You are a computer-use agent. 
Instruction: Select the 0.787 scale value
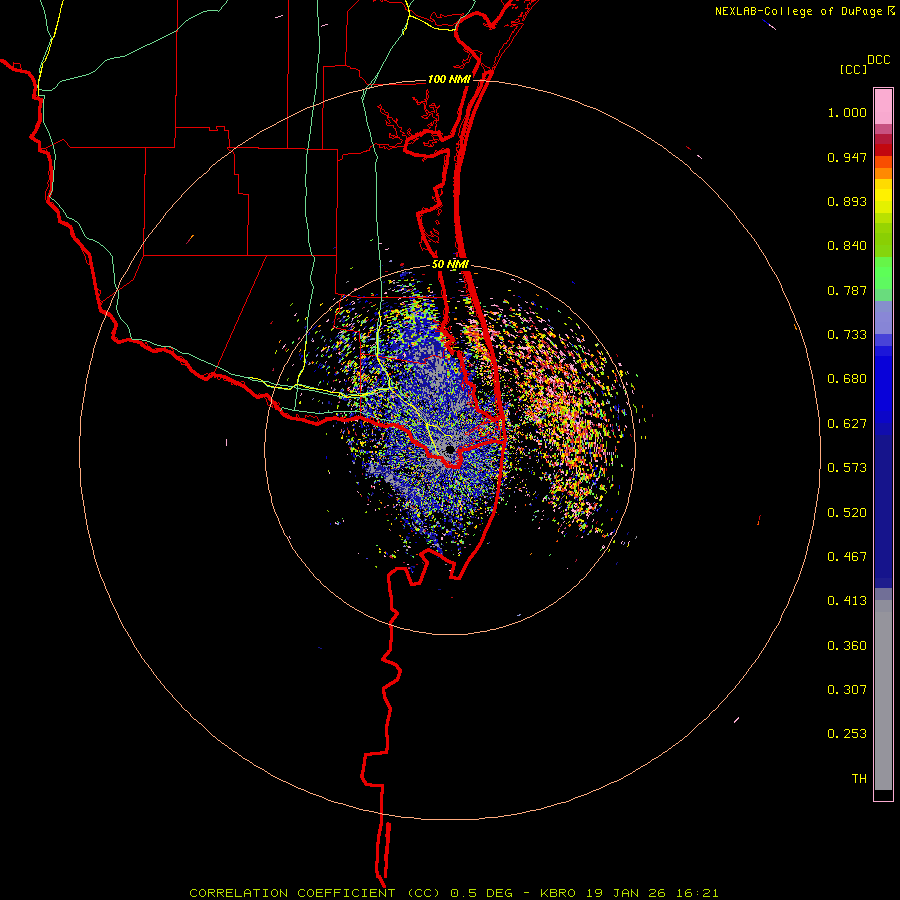coord(847,290)
